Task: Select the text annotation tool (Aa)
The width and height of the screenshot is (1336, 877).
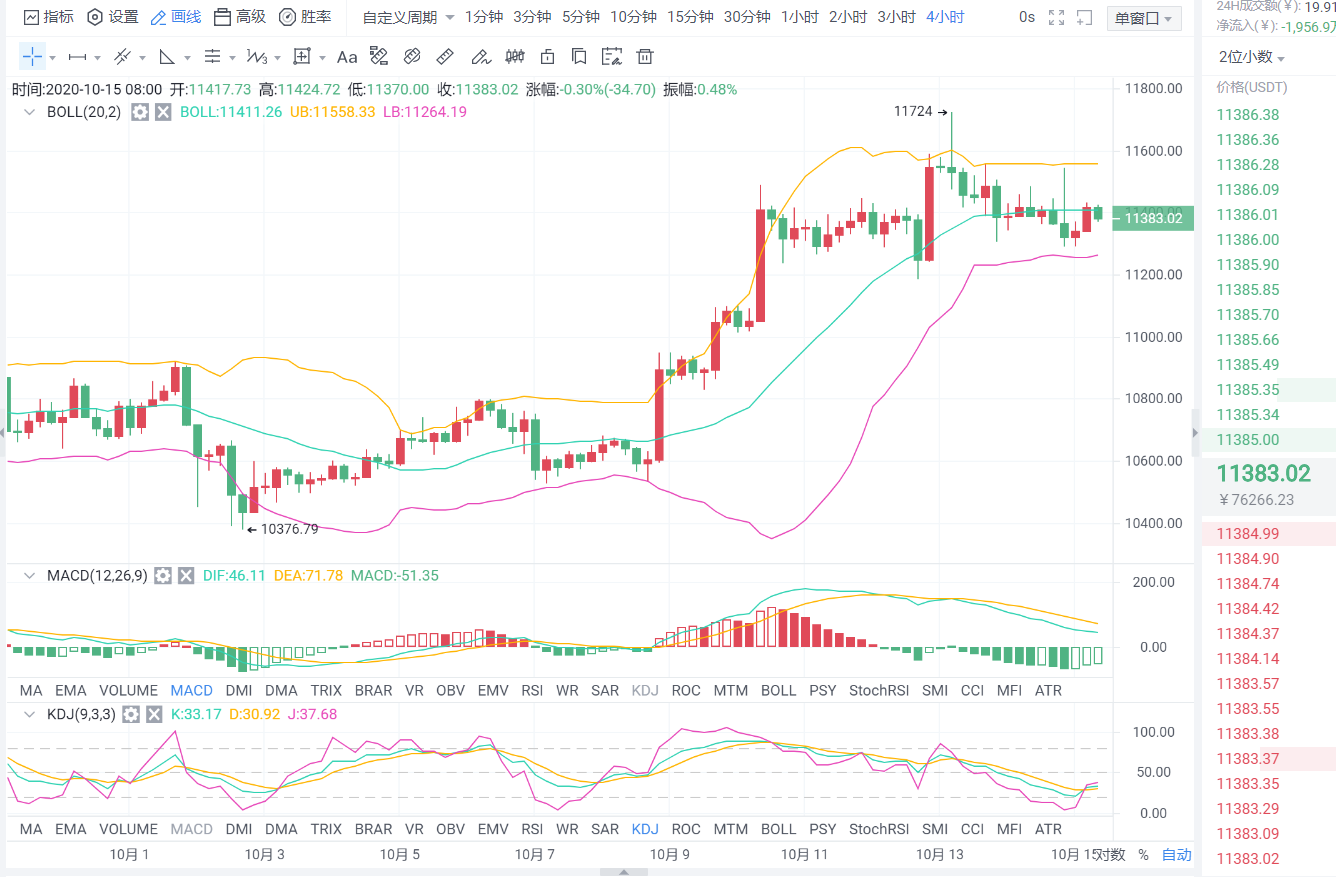Action: pyautogui.click(x=347, y=57)
